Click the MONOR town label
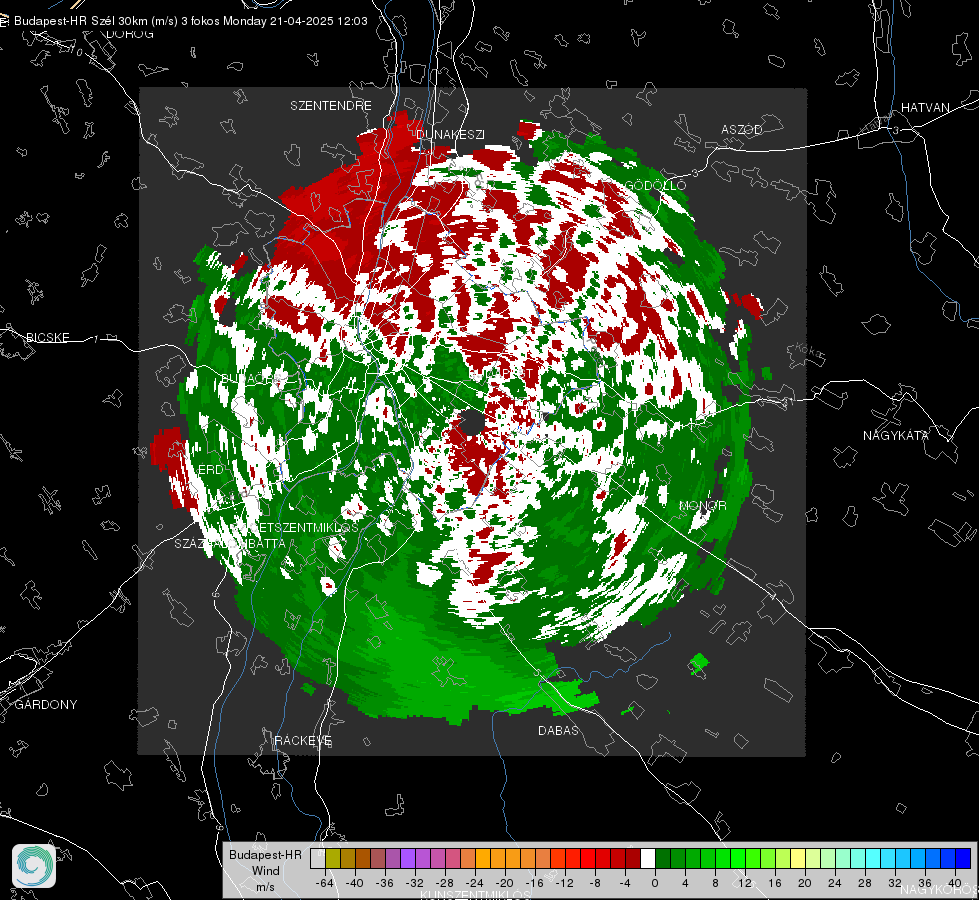Image resolution: width=979 pixels, height=900 pixels. tap(702, 505)
